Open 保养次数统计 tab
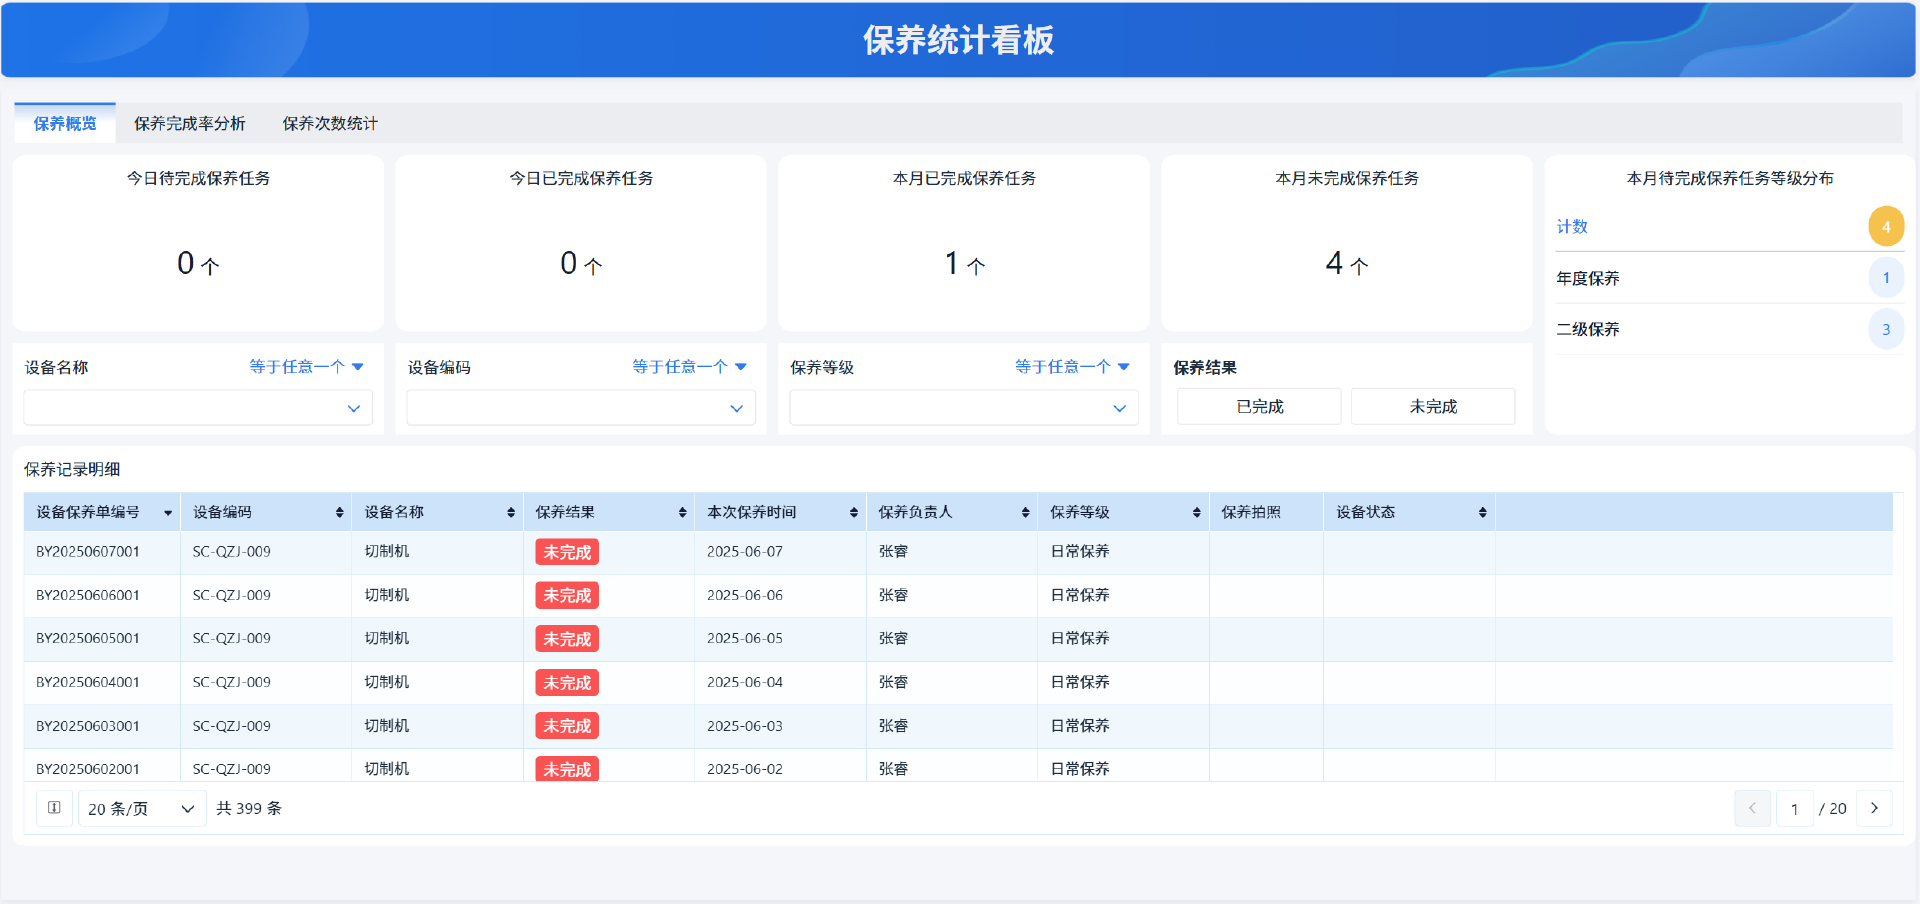The height and width of the screenshot is (904, 1920). (x=330, y=124)
